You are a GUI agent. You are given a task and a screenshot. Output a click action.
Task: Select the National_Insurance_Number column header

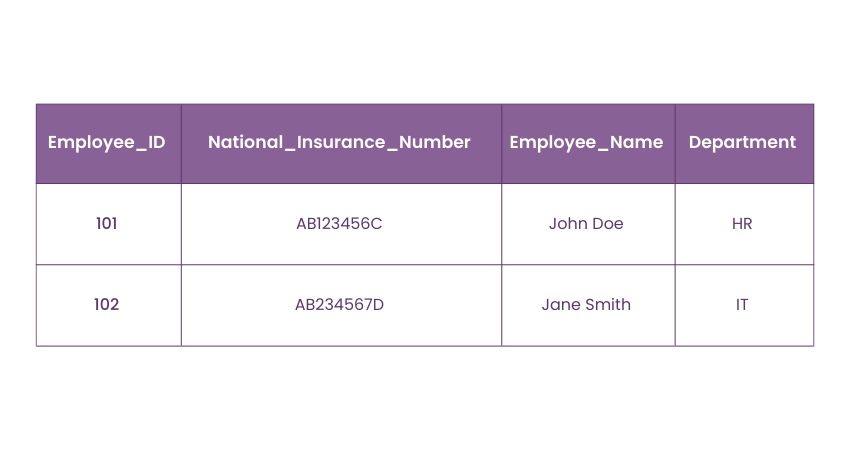339,142
